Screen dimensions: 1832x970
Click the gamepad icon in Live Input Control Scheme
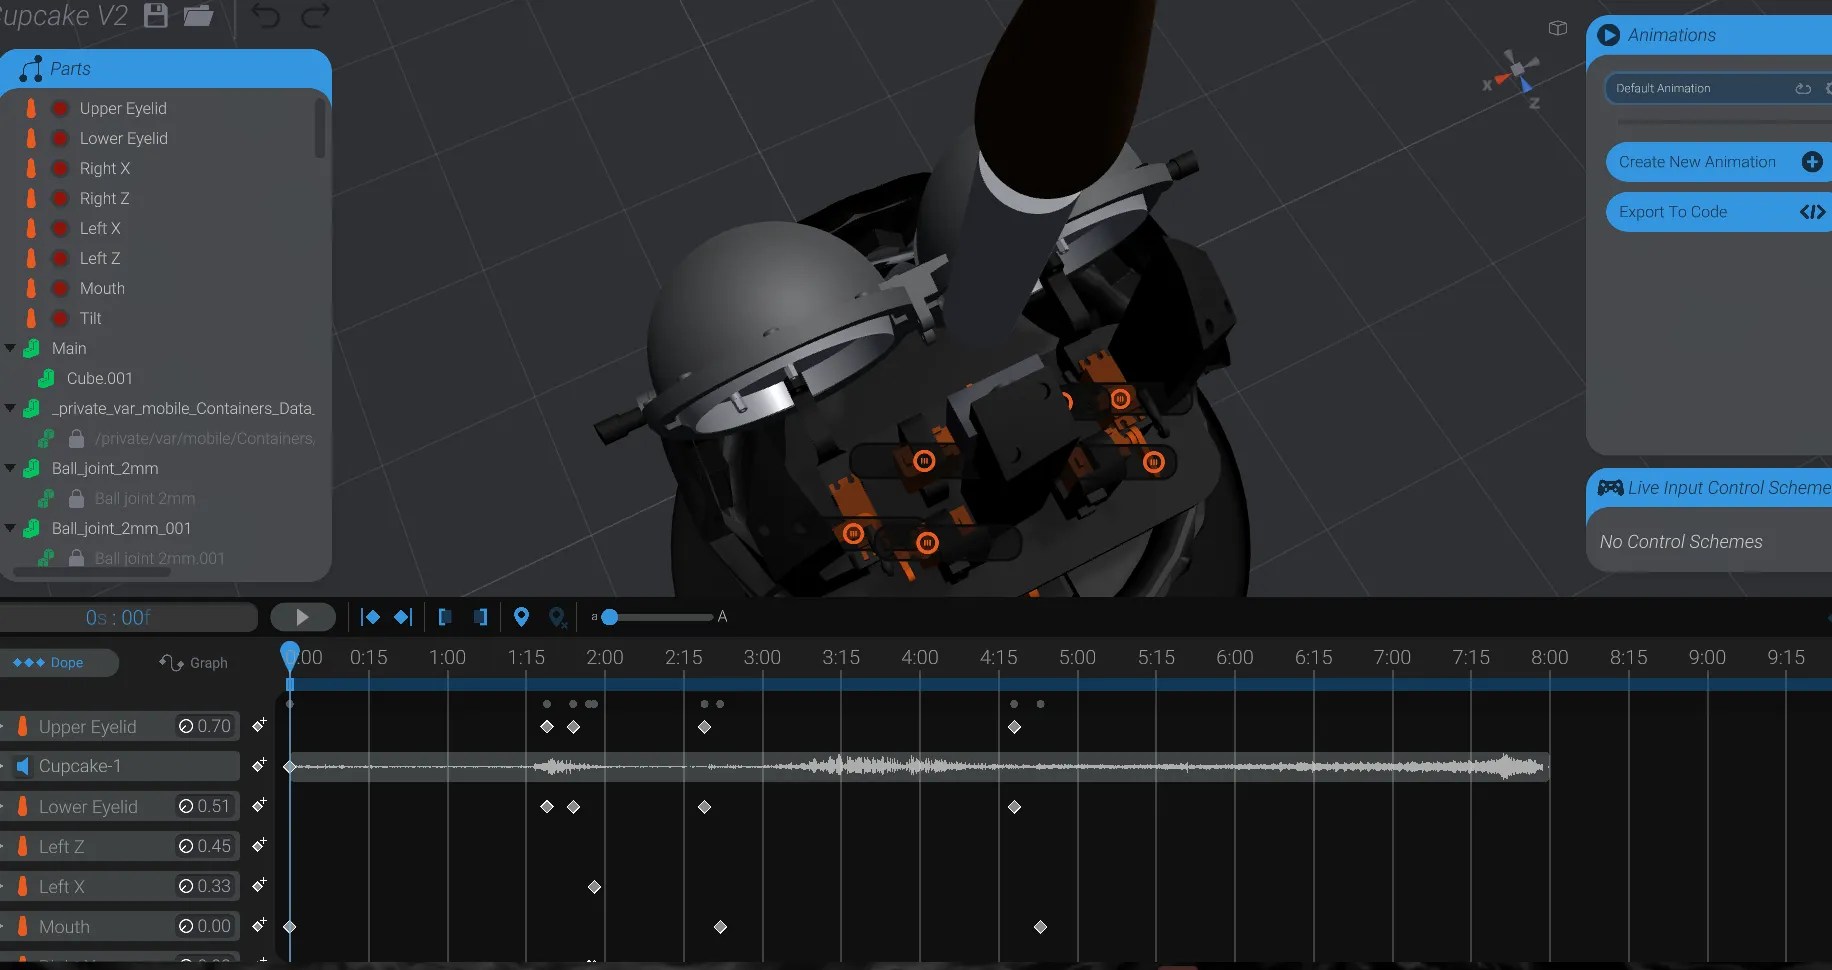[x=1610, y=488]
